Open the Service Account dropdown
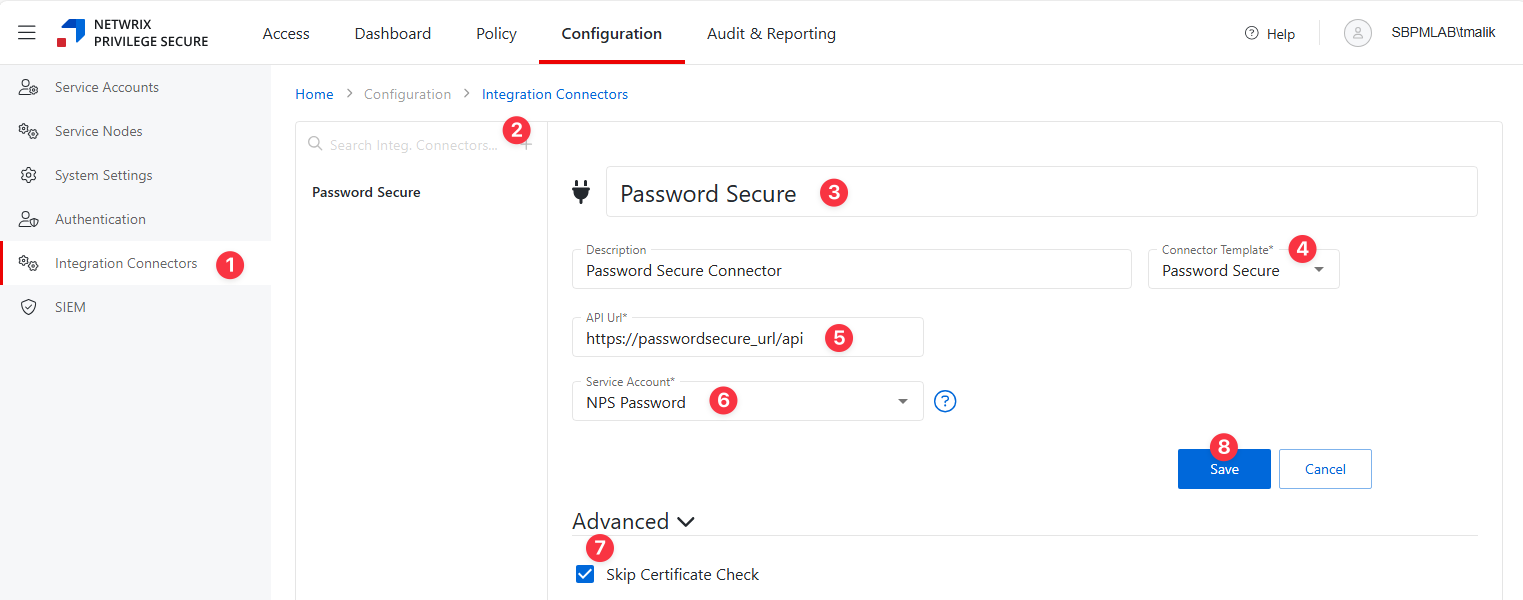 coord(902,402)
